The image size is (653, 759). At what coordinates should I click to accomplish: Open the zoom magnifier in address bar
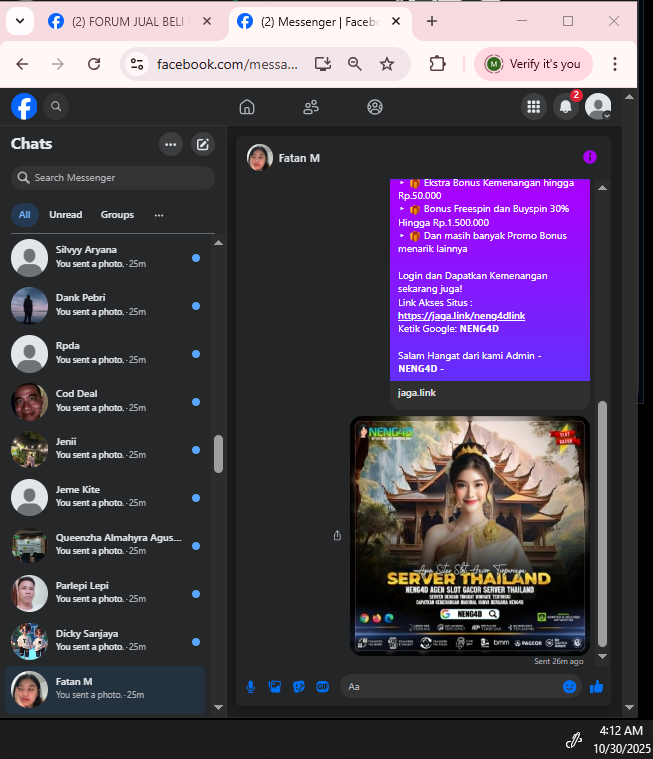click(355, 64)
